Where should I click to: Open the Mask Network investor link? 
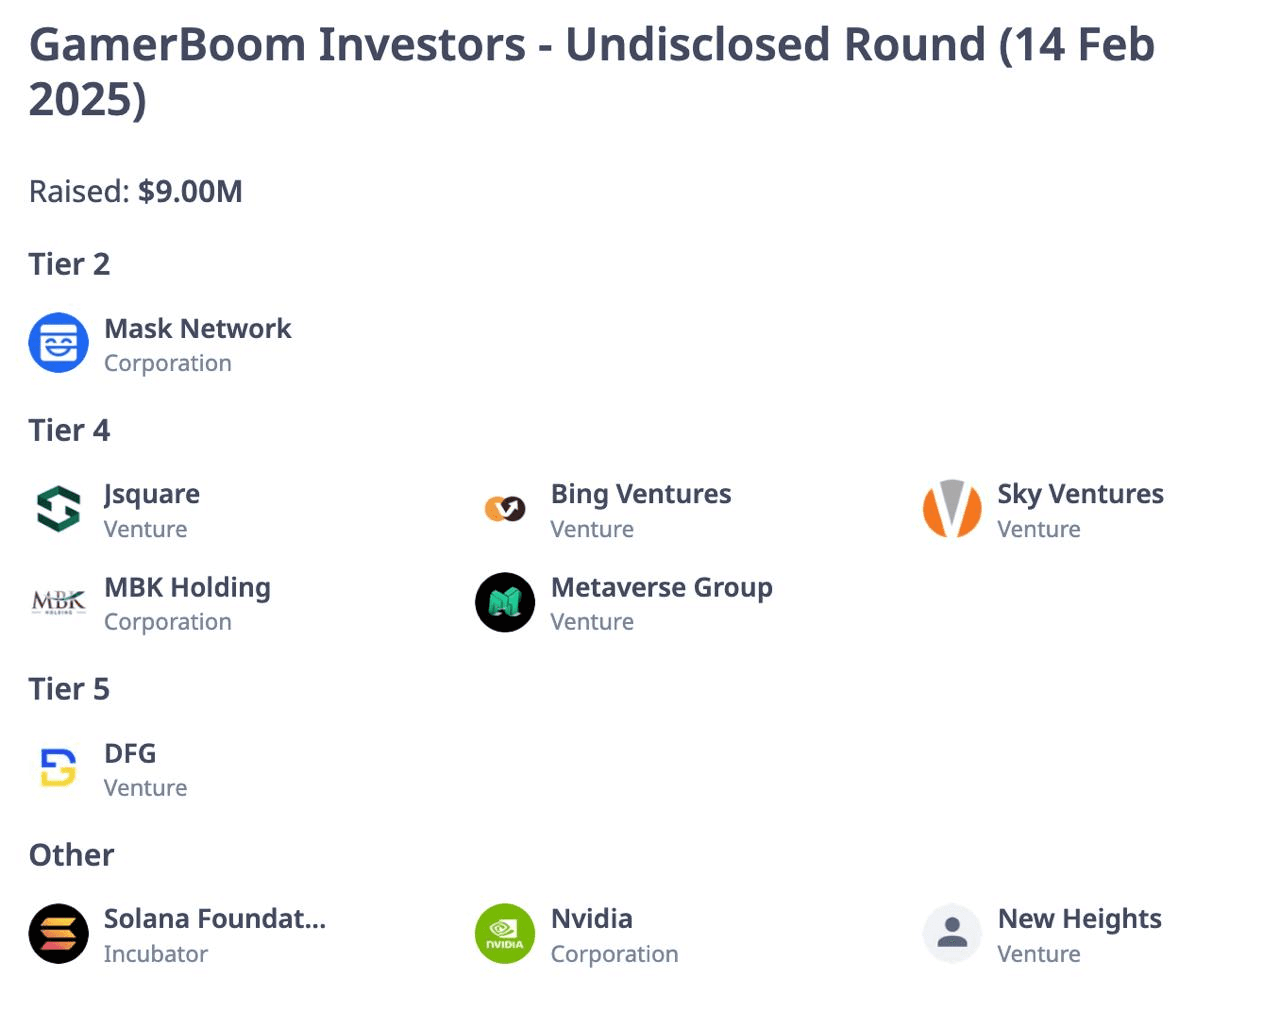(x=198, y=329)
